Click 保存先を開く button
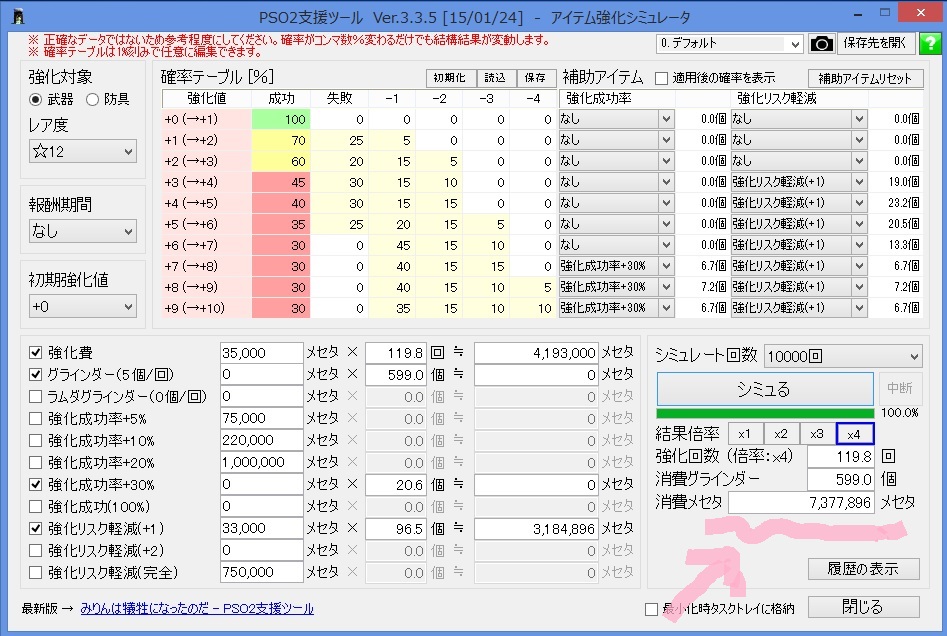The image size is (947, 636). [875, 43]
